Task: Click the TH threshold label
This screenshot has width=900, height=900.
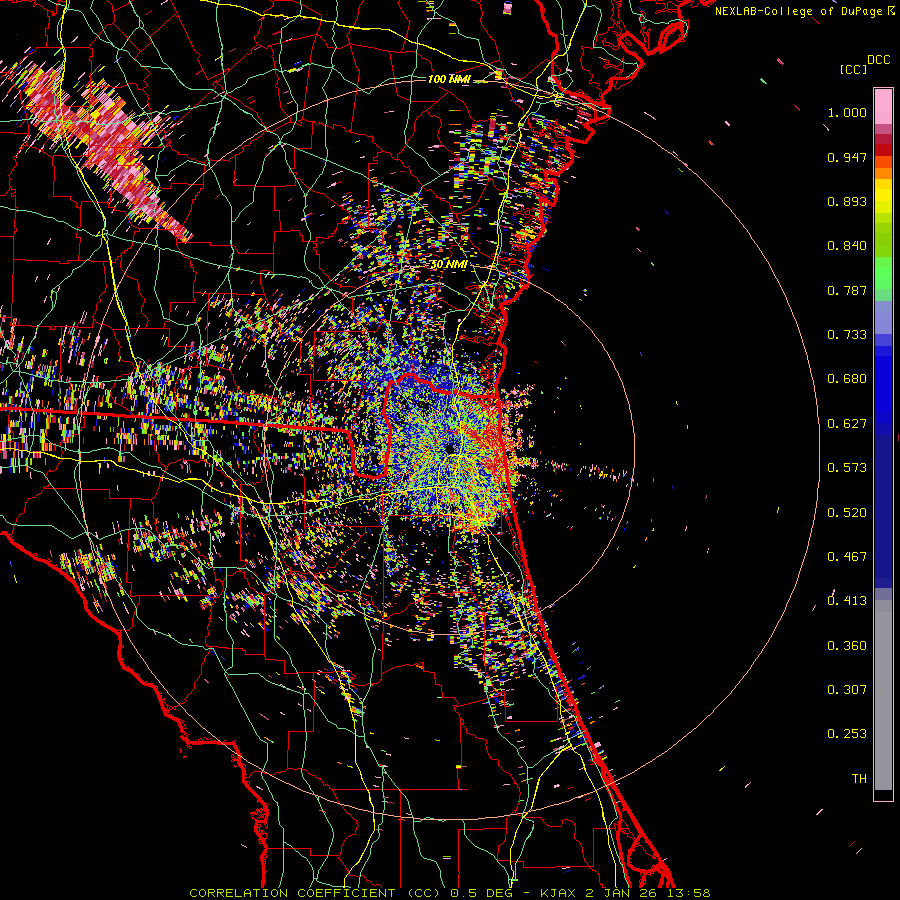Action: (859, 779)
